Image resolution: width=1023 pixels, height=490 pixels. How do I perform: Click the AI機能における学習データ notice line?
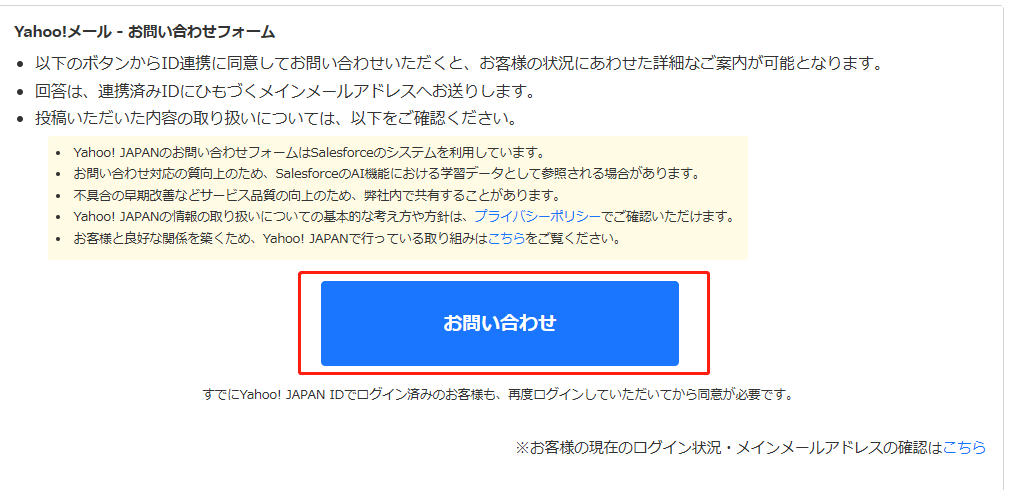(x=387, y=174)
